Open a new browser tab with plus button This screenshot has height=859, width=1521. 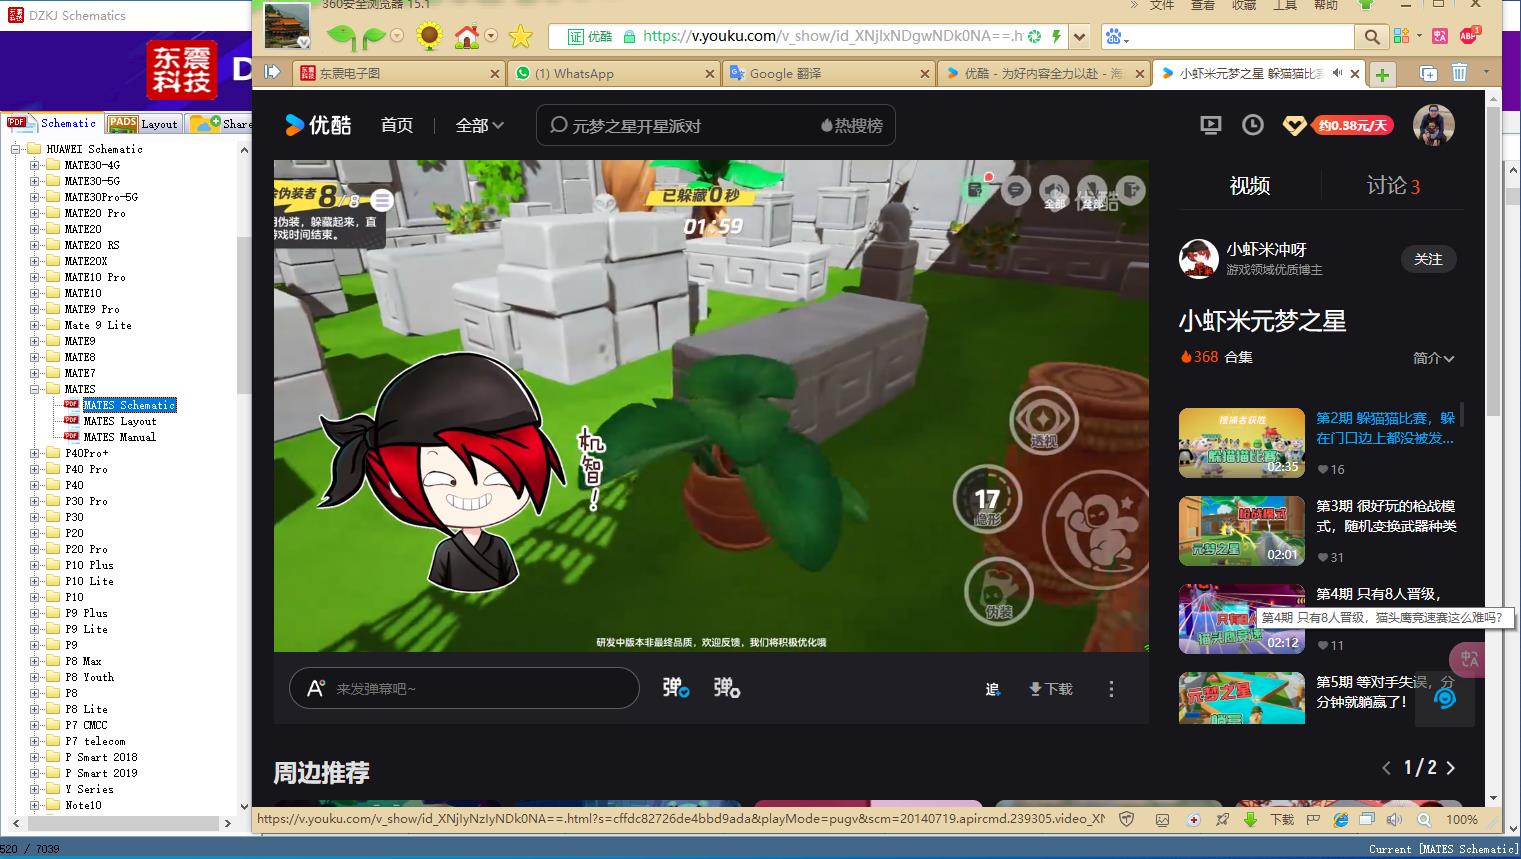click(1382, 74)
